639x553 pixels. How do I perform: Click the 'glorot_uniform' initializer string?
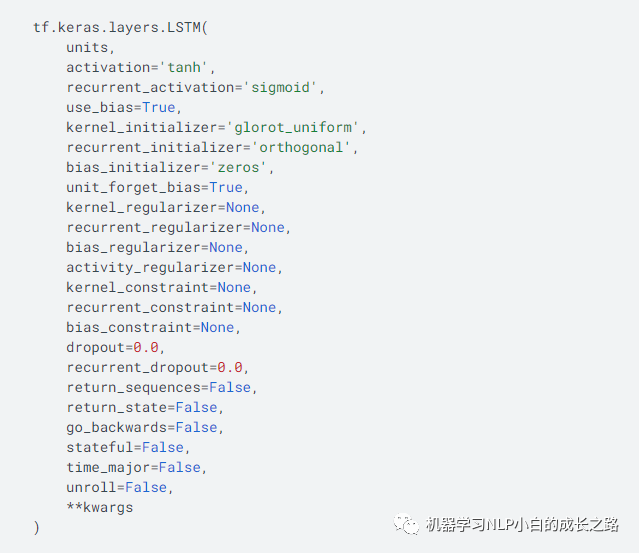pyautogui.click(x=295, y=127)
